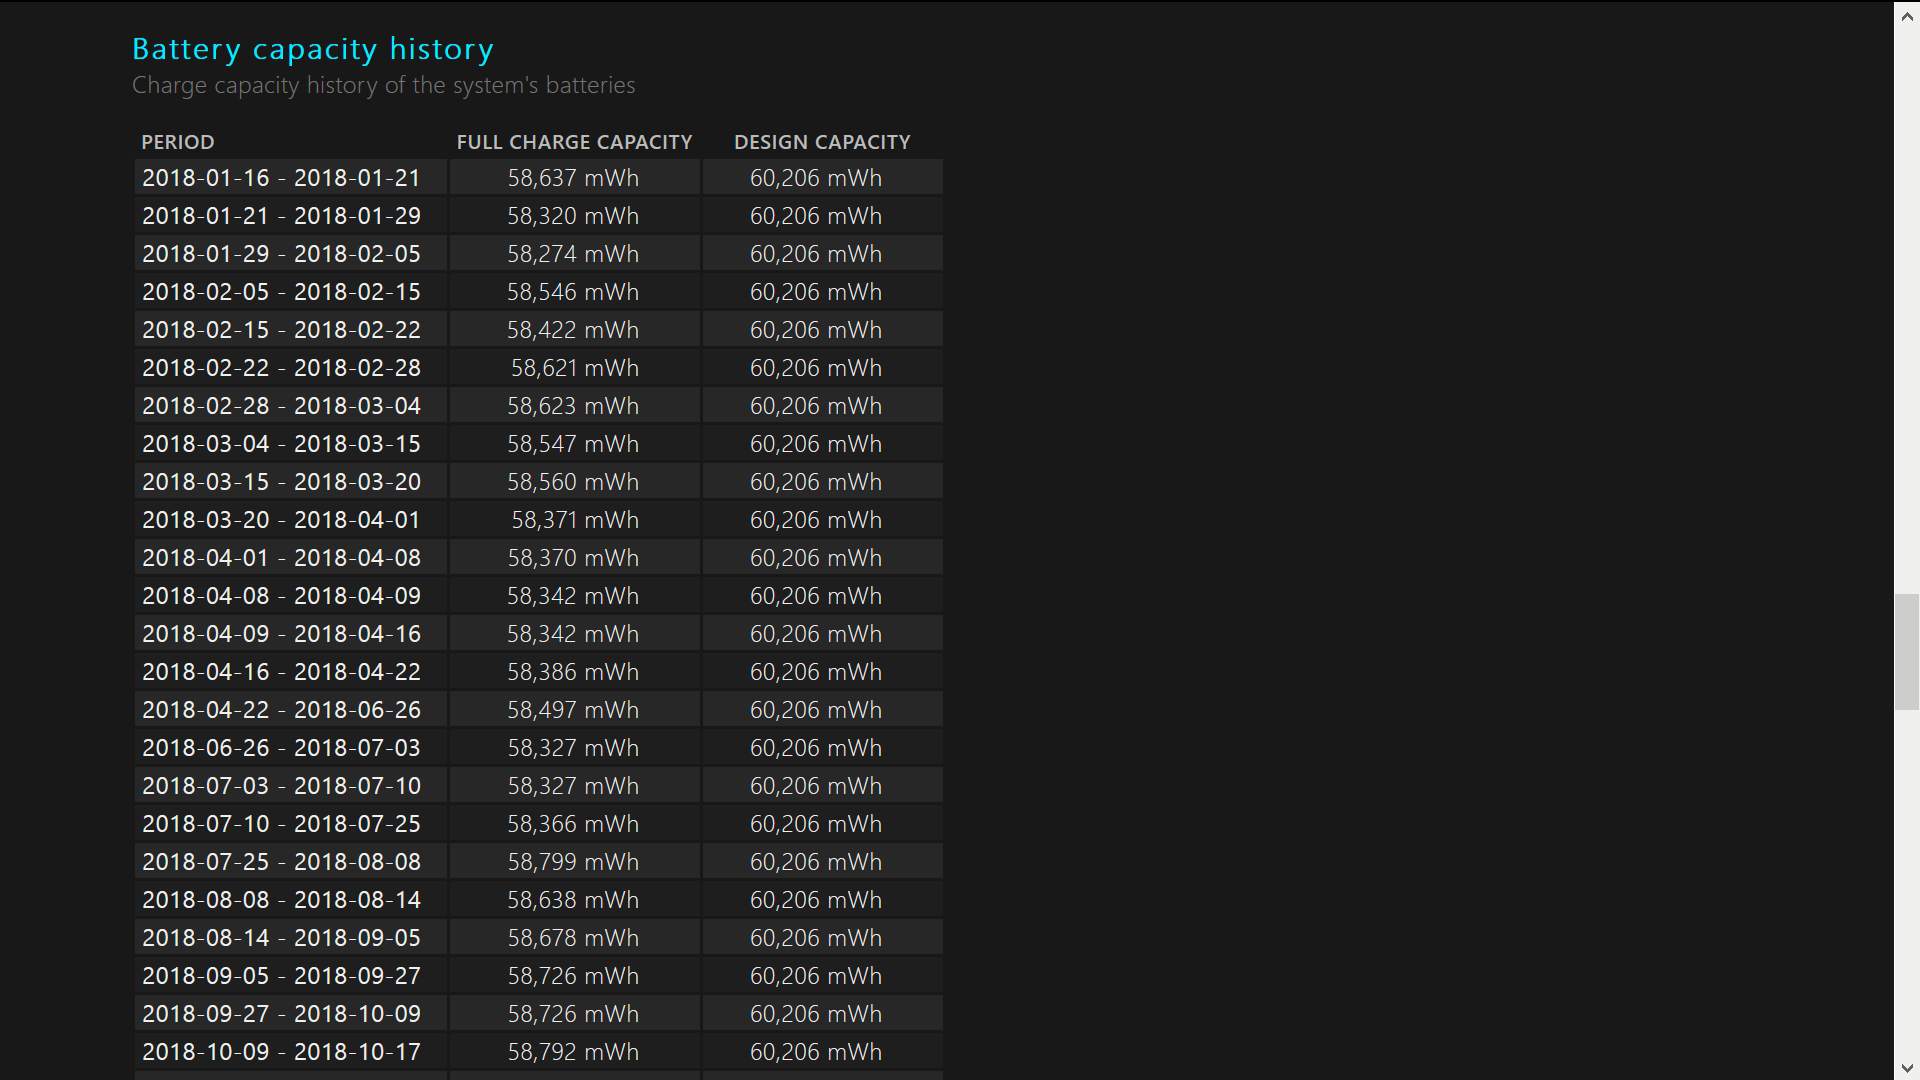
Task: Click the PERIOD column header
Action: (178, 142)
